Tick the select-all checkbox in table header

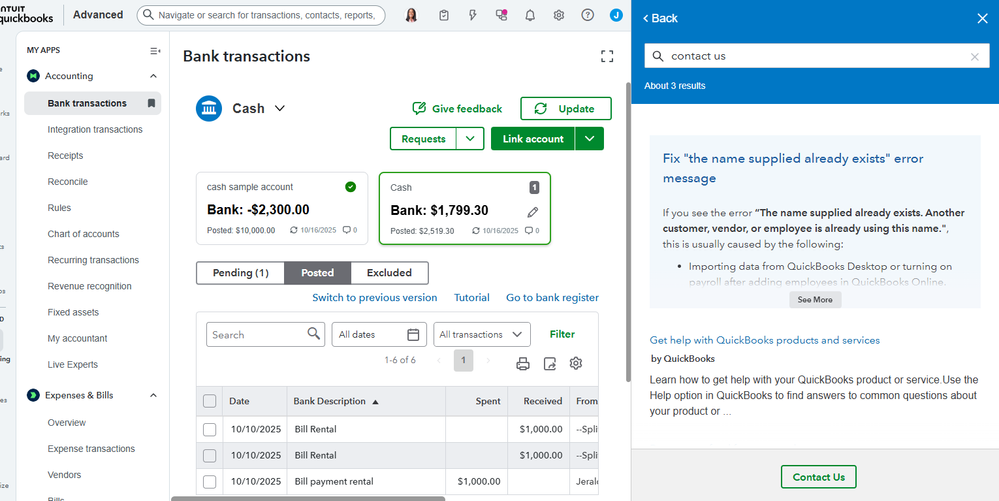click(210, 401)
